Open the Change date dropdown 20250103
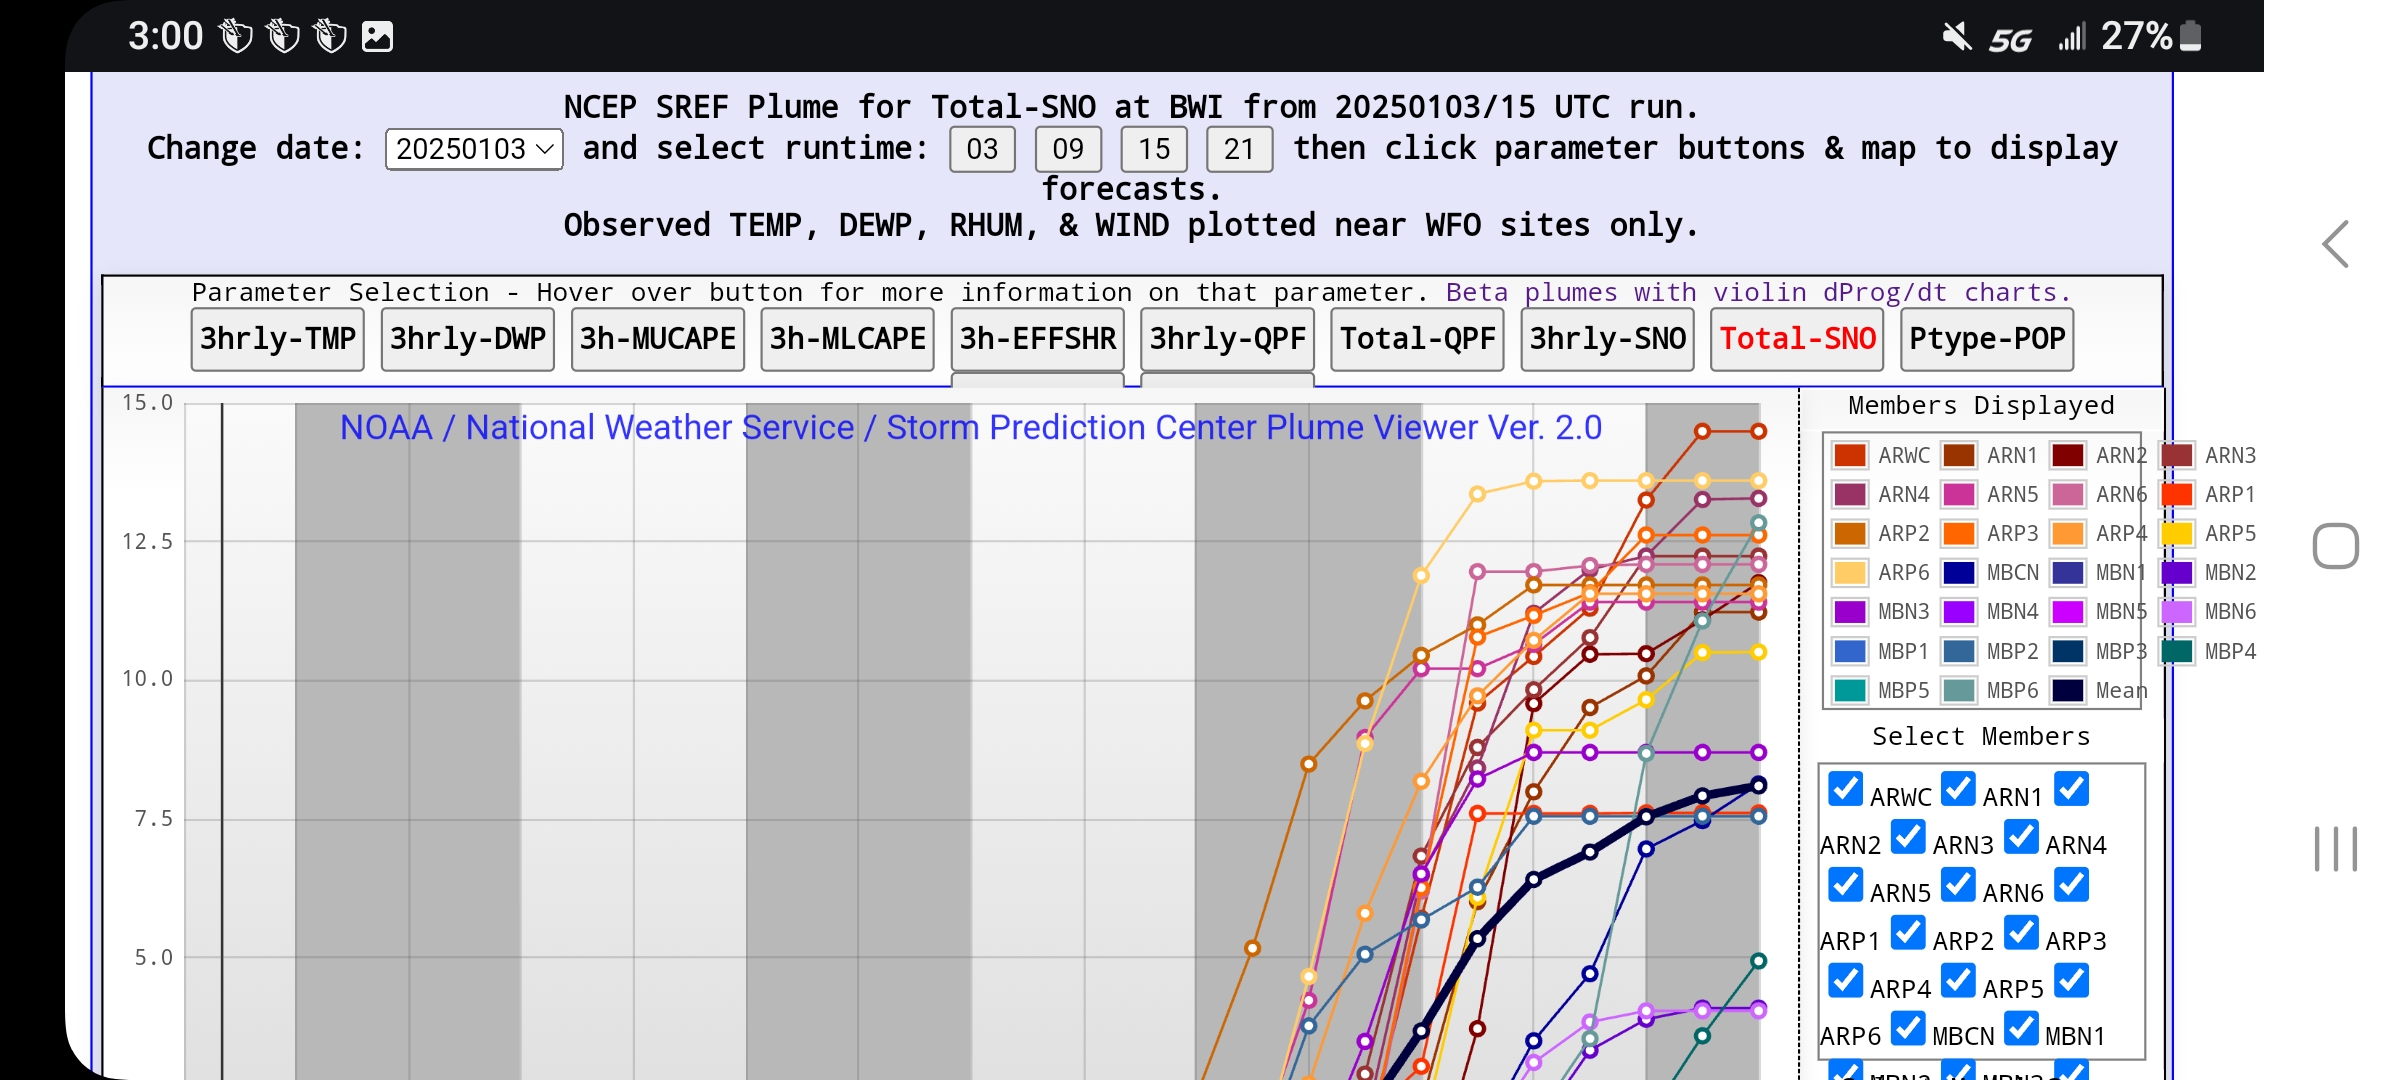2408x1080 pixels. (474, 149)
